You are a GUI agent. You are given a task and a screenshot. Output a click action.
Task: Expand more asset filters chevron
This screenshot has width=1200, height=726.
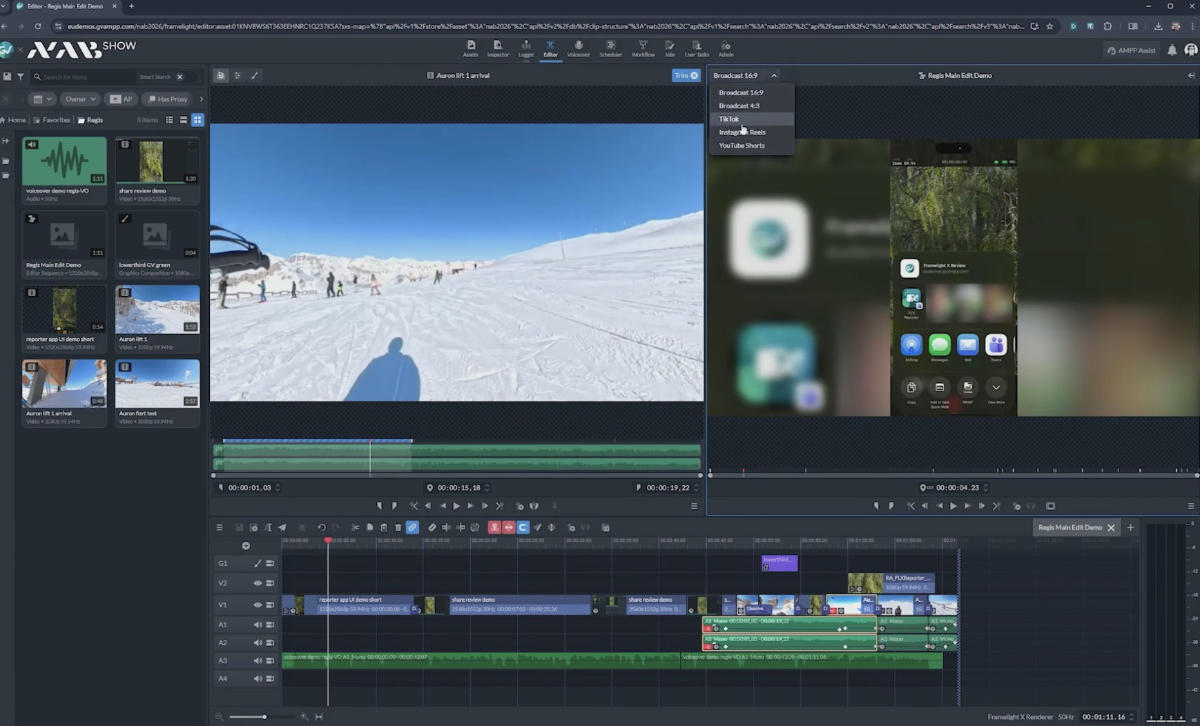tap(201, 99)
